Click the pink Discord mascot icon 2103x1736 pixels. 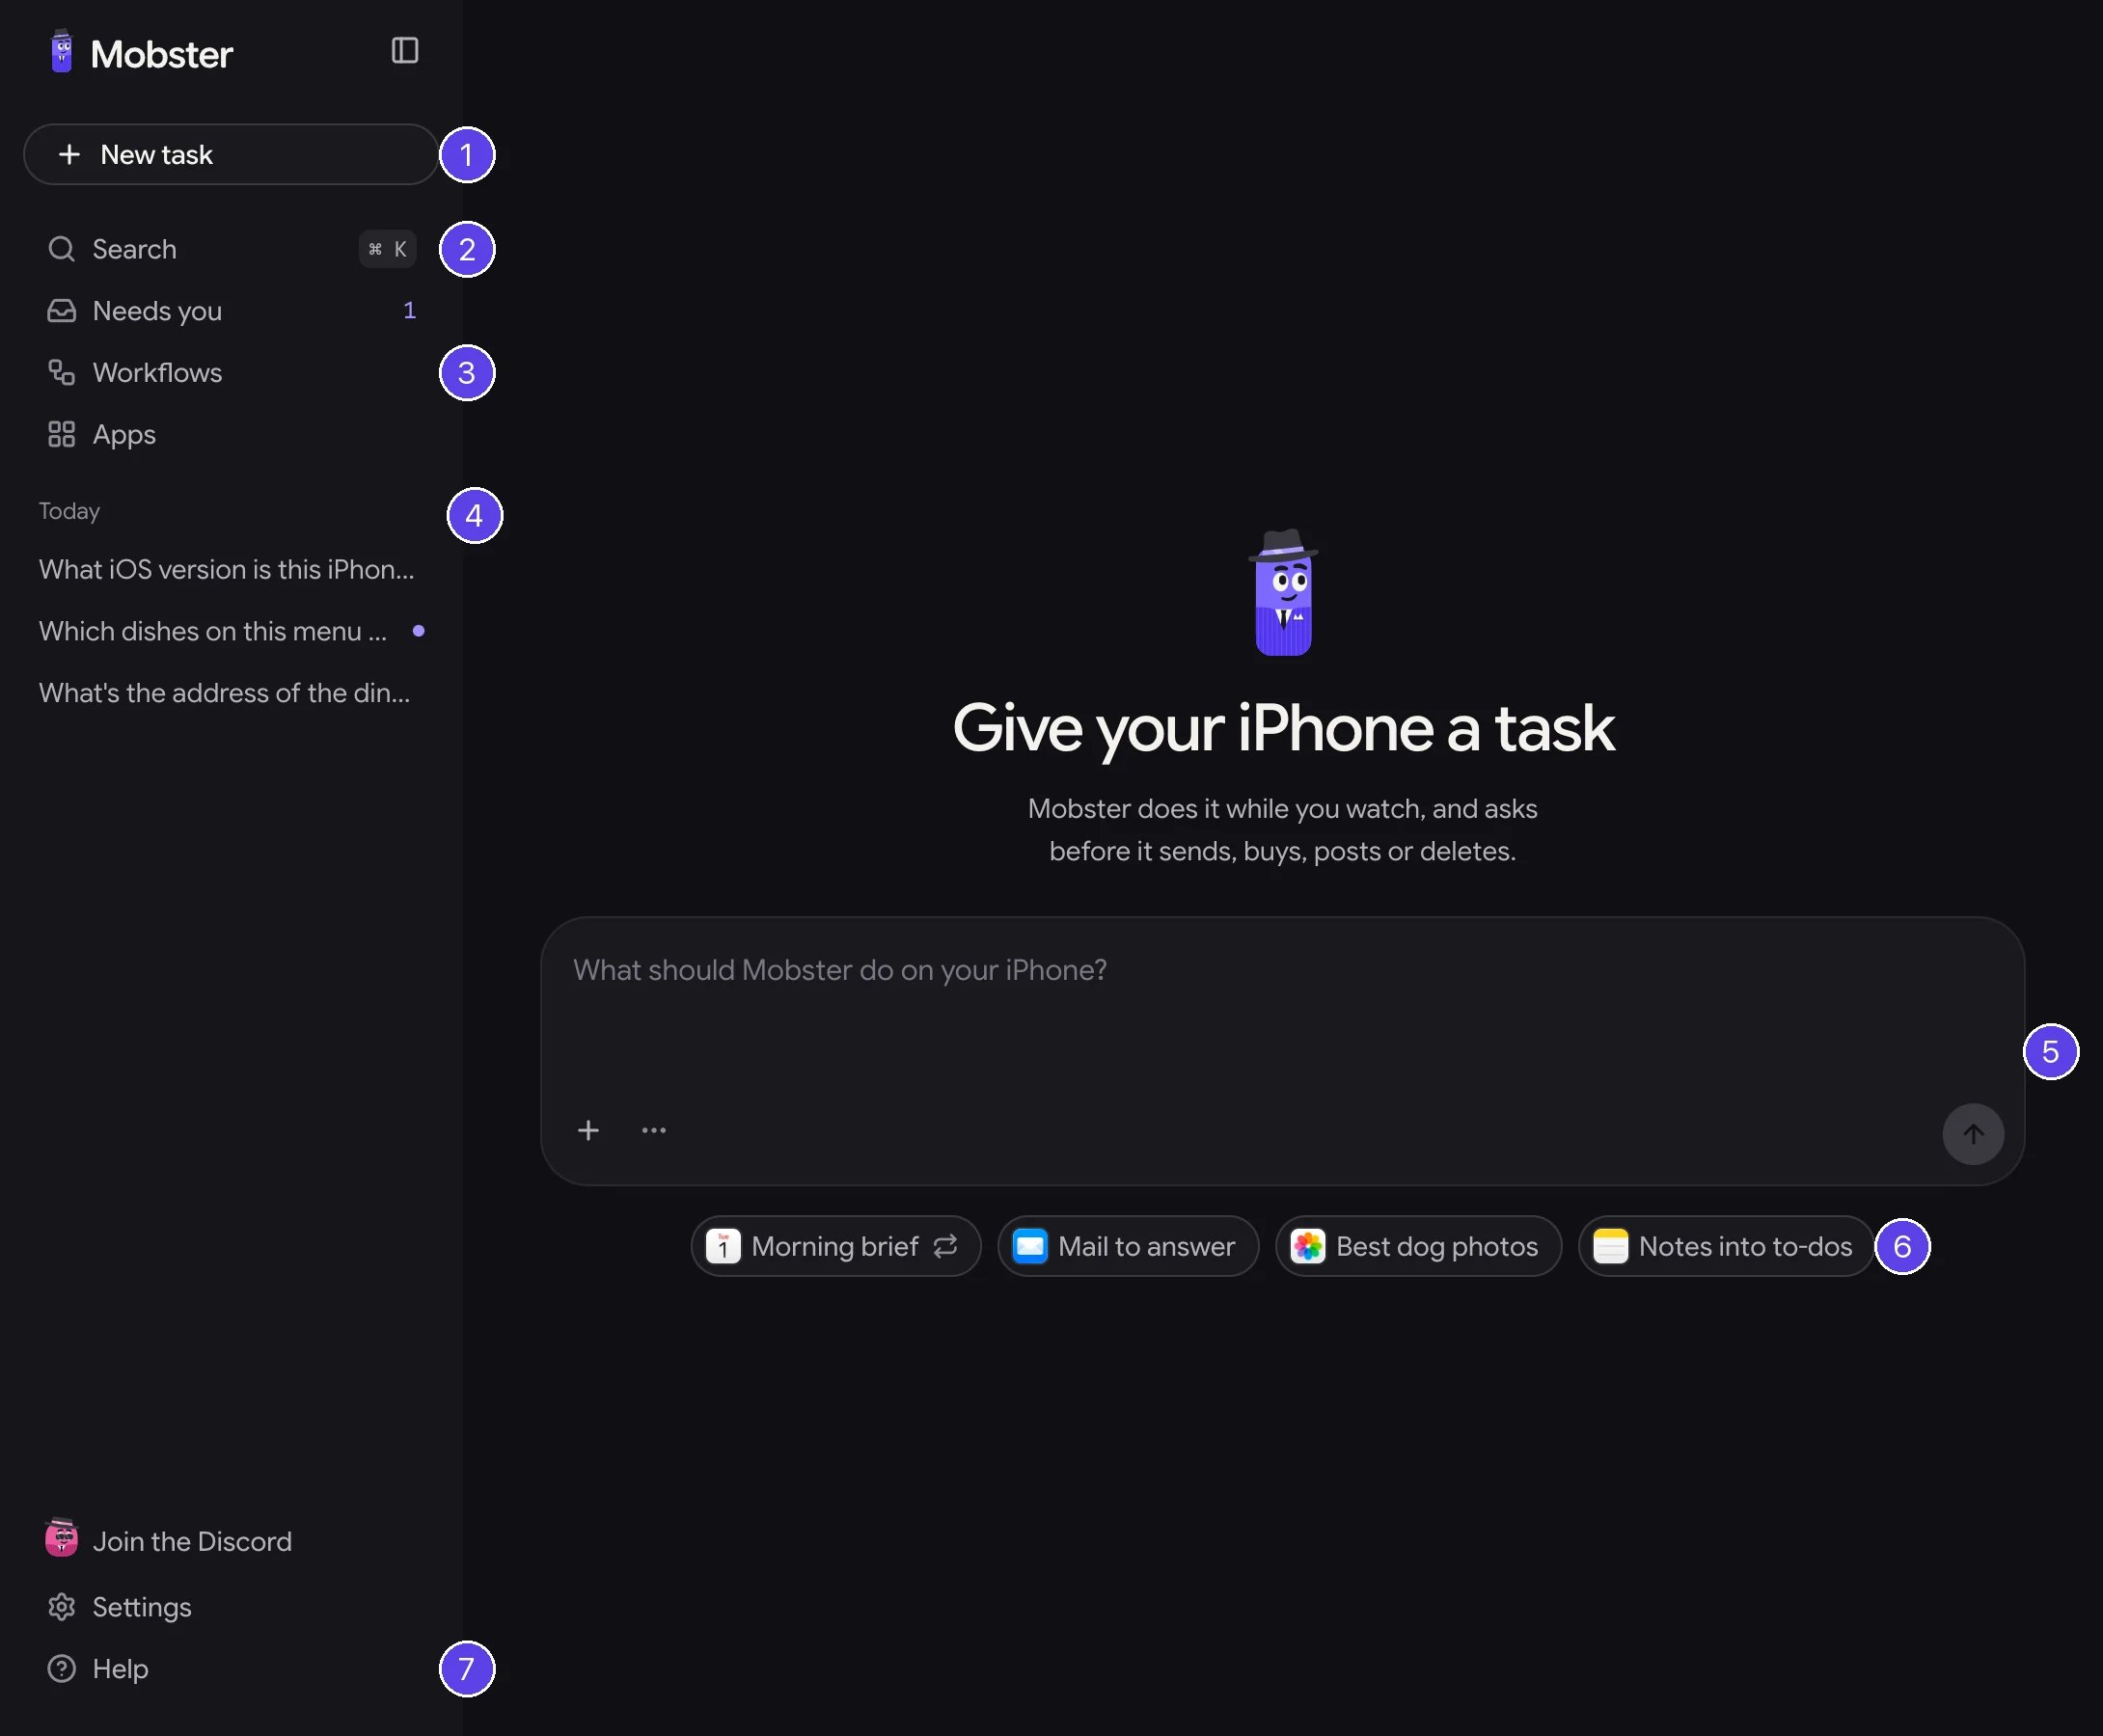pos(61,1537)
